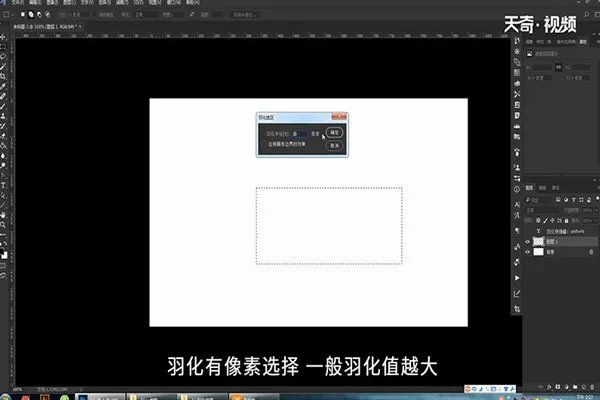The image size is (600, 400).
Task: Select the Gradient / Paint Bucket tool
Action: [x=3, y=145]
